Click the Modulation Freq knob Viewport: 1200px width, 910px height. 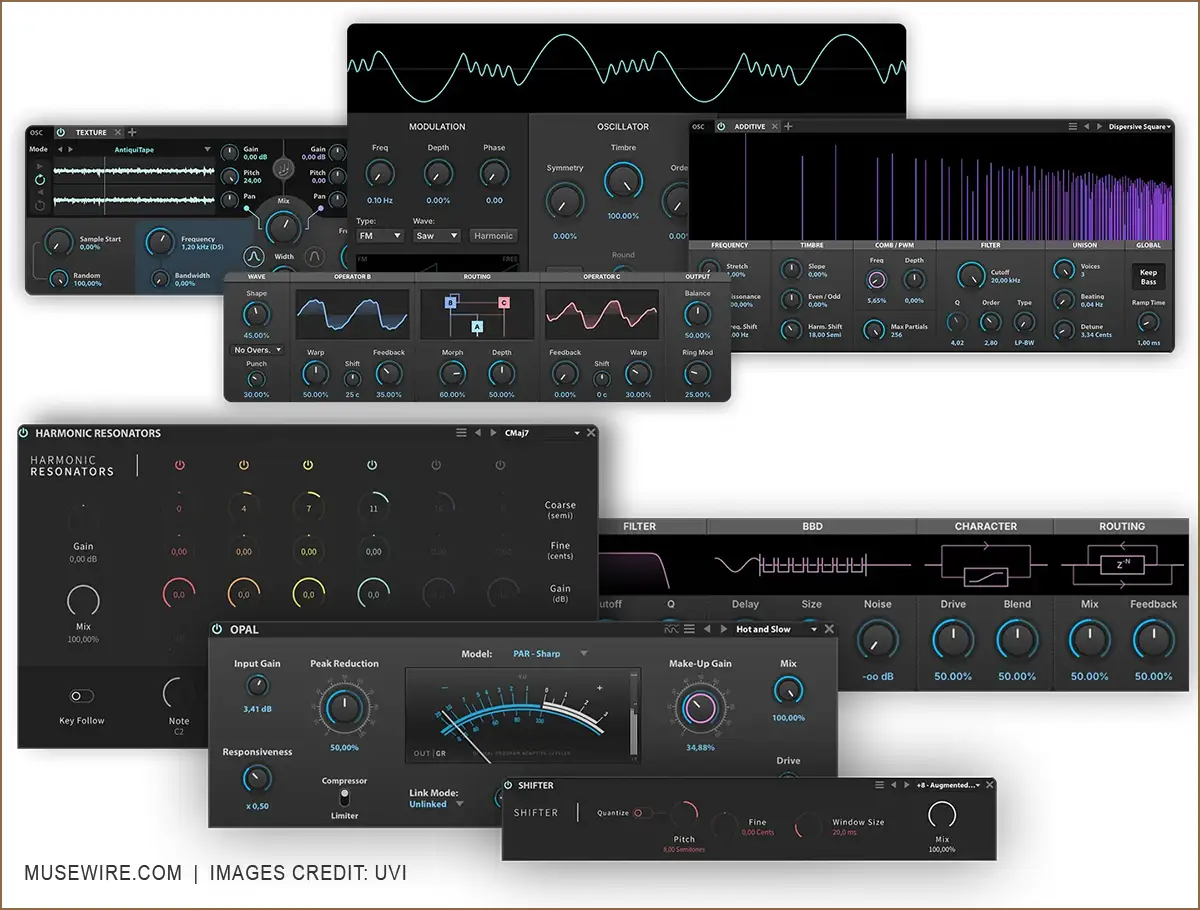tap(380, 174)
